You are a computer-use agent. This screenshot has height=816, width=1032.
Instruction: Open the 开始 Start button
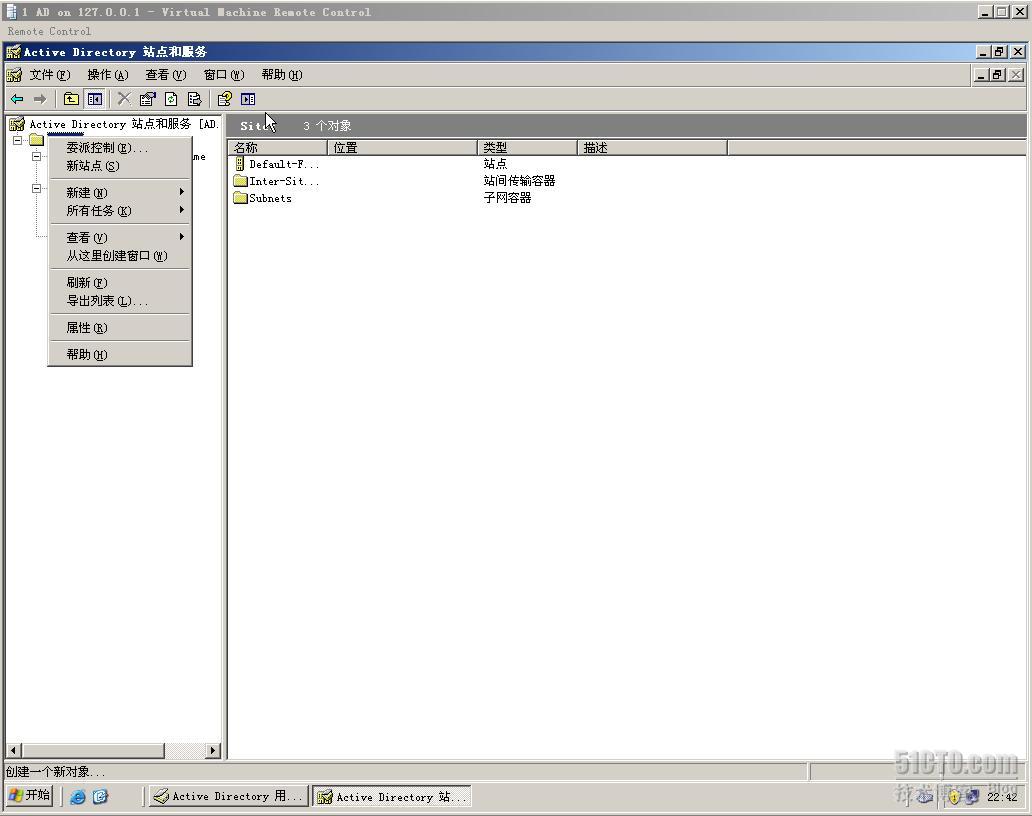[x=30, y=796]
